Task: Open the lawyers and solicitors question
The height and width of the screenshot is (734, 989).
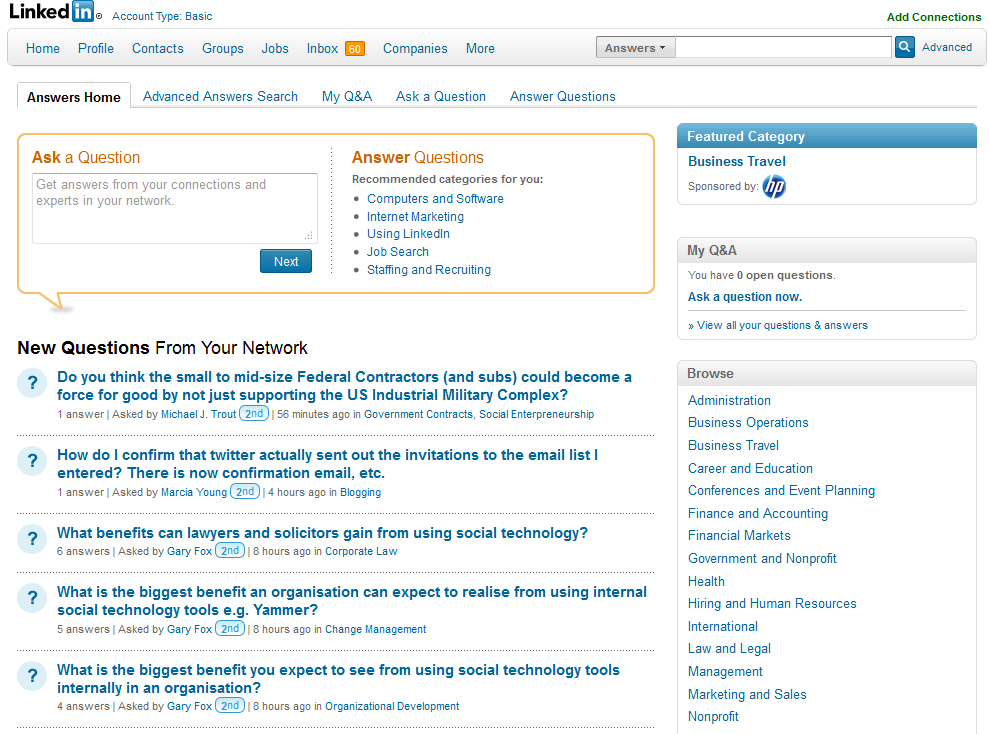Action: (x=322, y=533)
